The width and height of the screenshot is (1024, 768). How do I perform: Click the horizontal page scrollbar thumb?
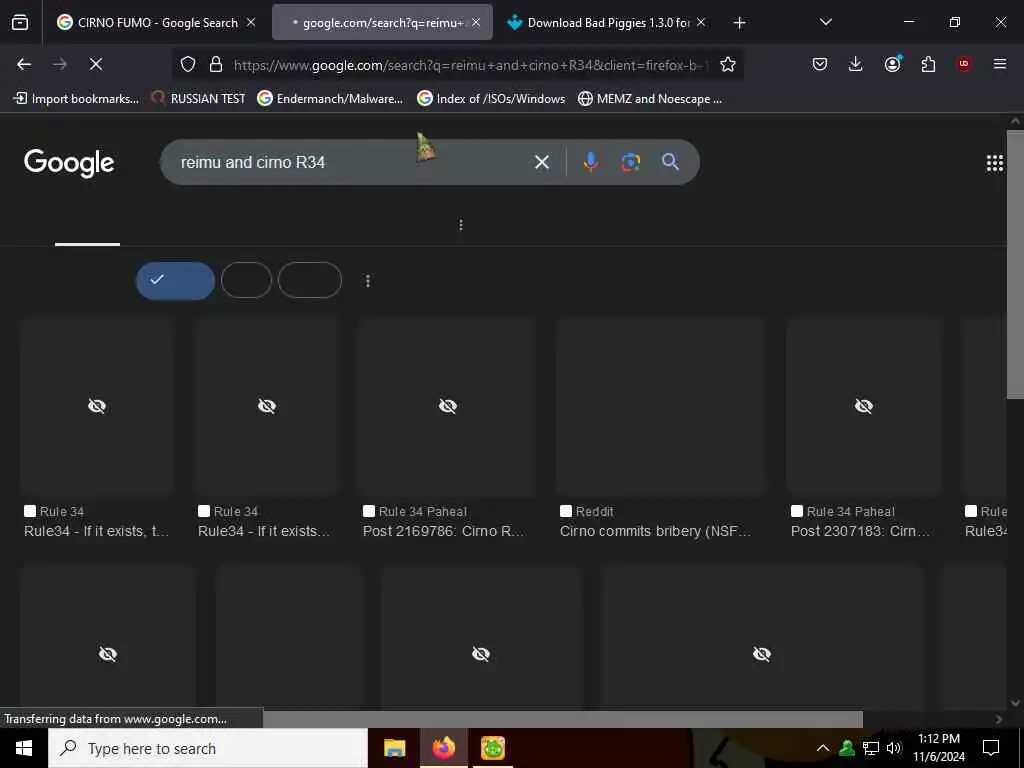pyautogui.click(x=563, y=719)
